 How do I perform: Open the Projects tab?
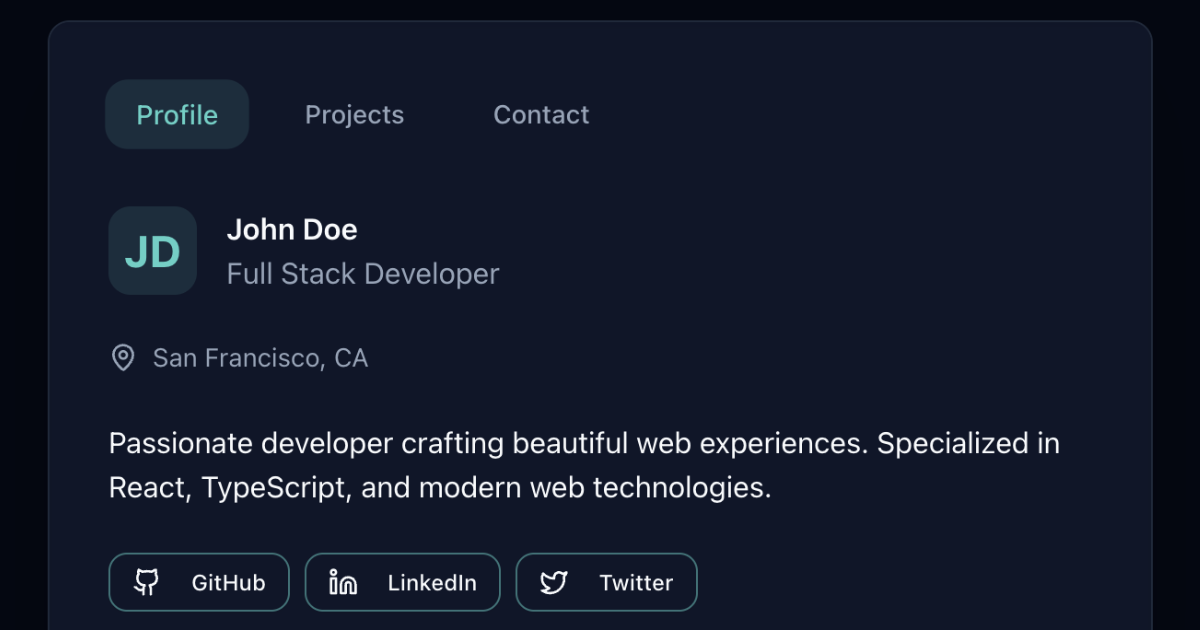(x=354, y=115)
